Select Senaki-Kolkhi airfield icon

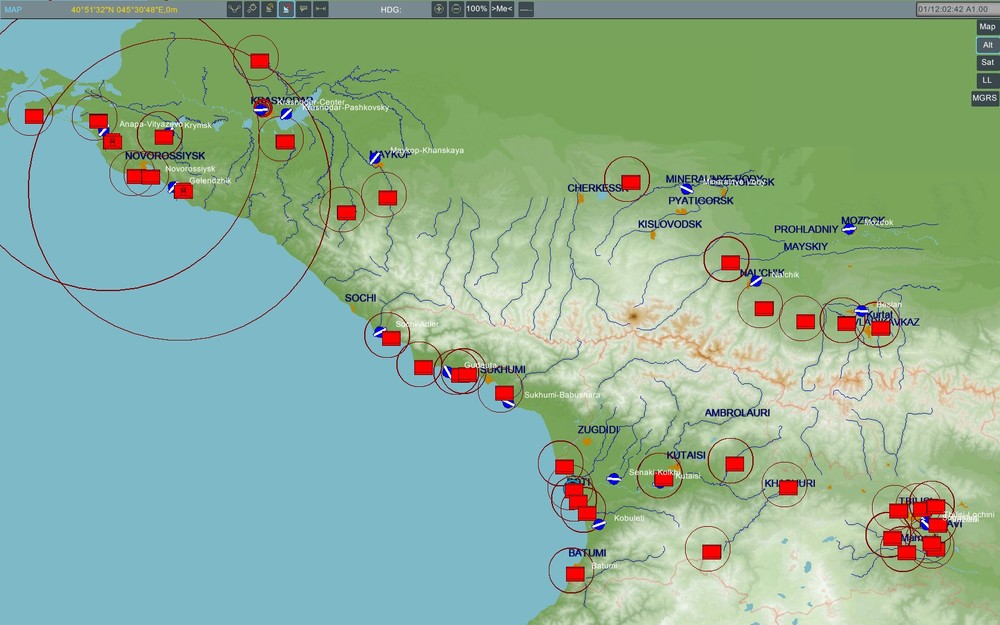[614, 479]
